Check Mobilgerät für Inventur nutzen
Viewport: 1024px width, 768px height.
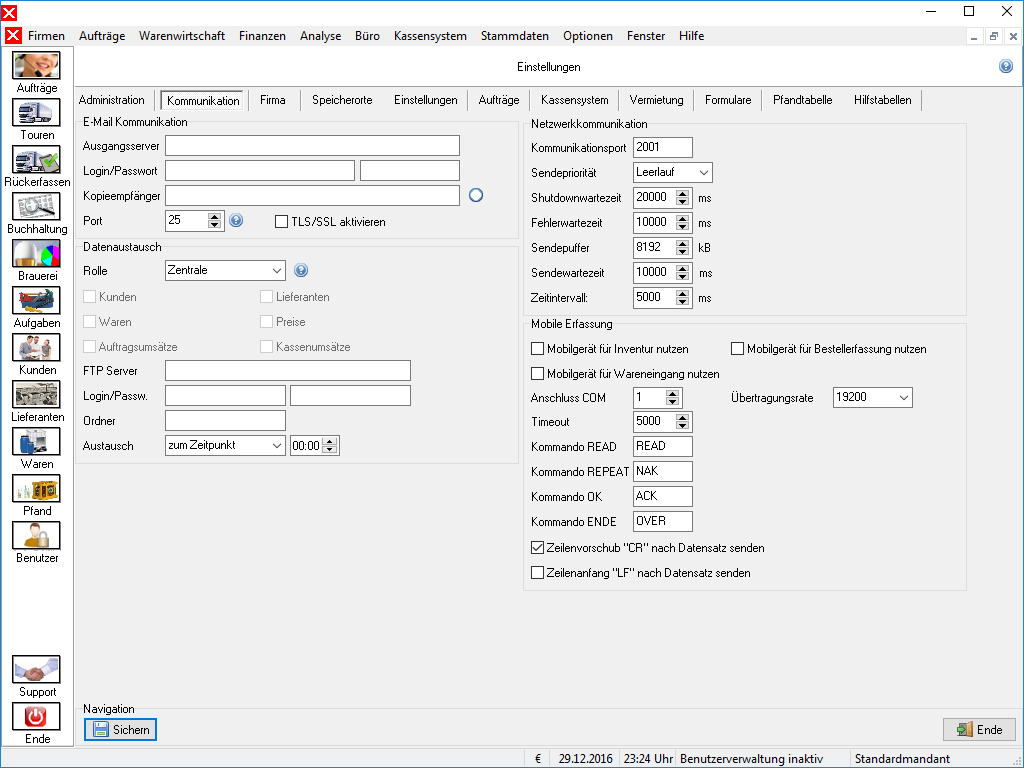pos(537,349)
